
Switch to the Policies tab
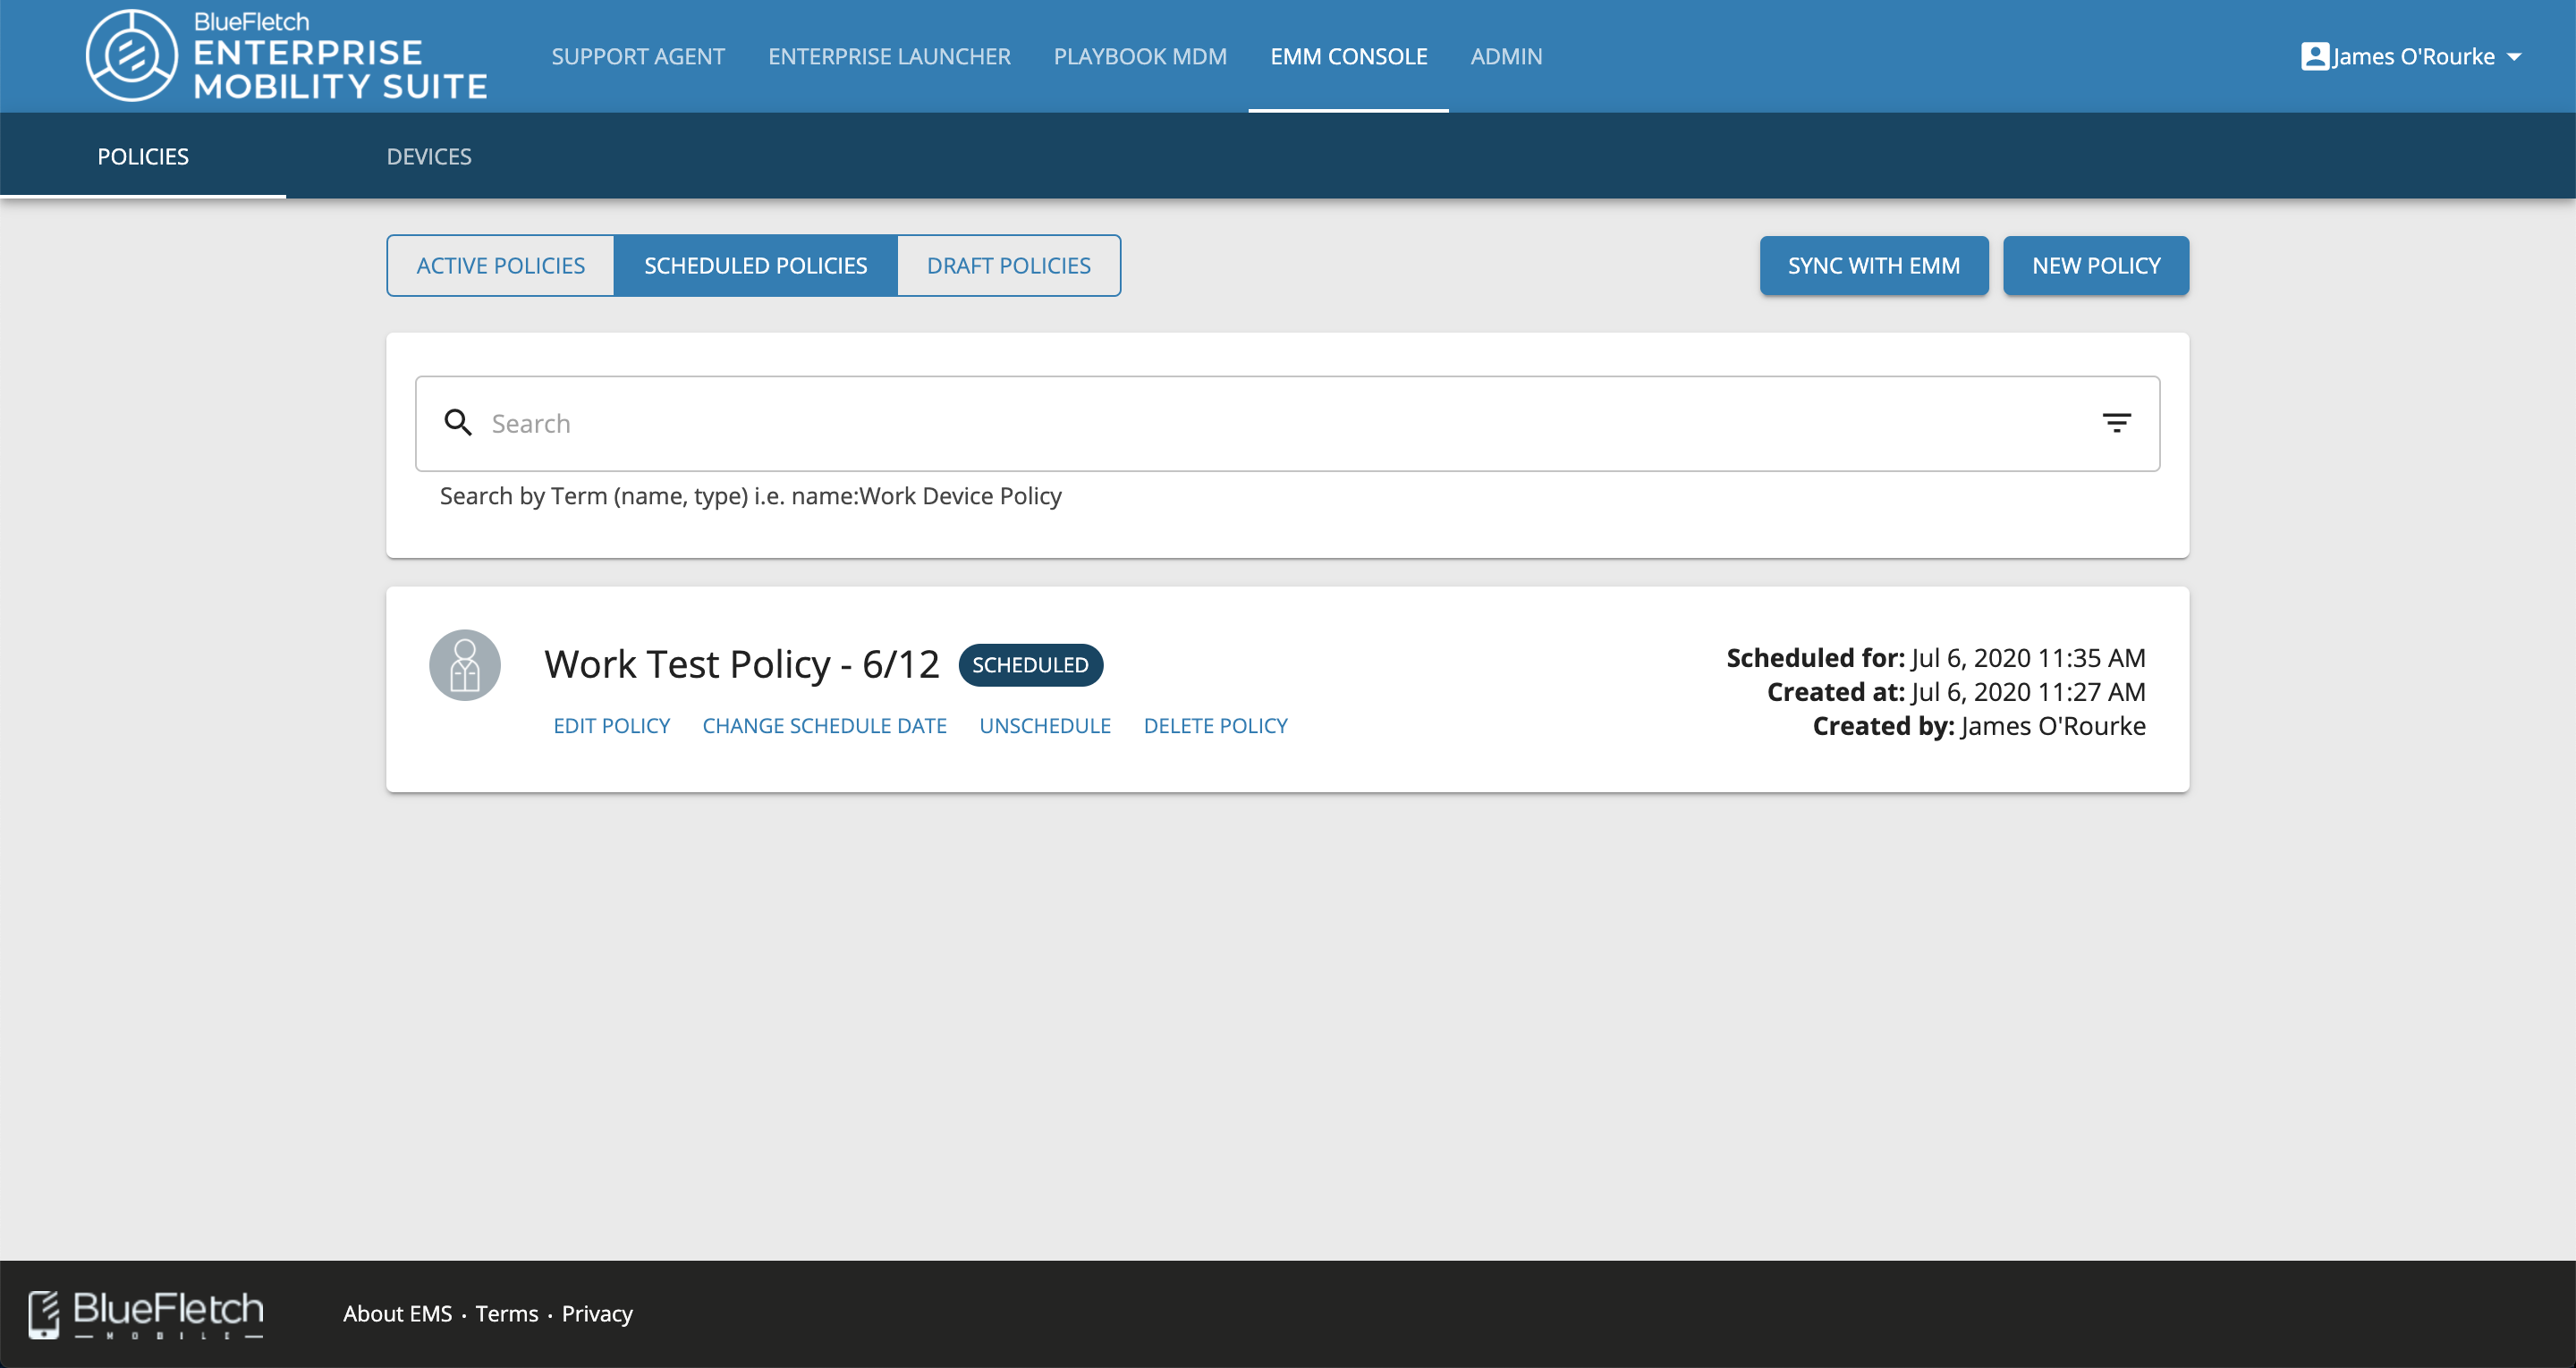click(x=143, y=156)
